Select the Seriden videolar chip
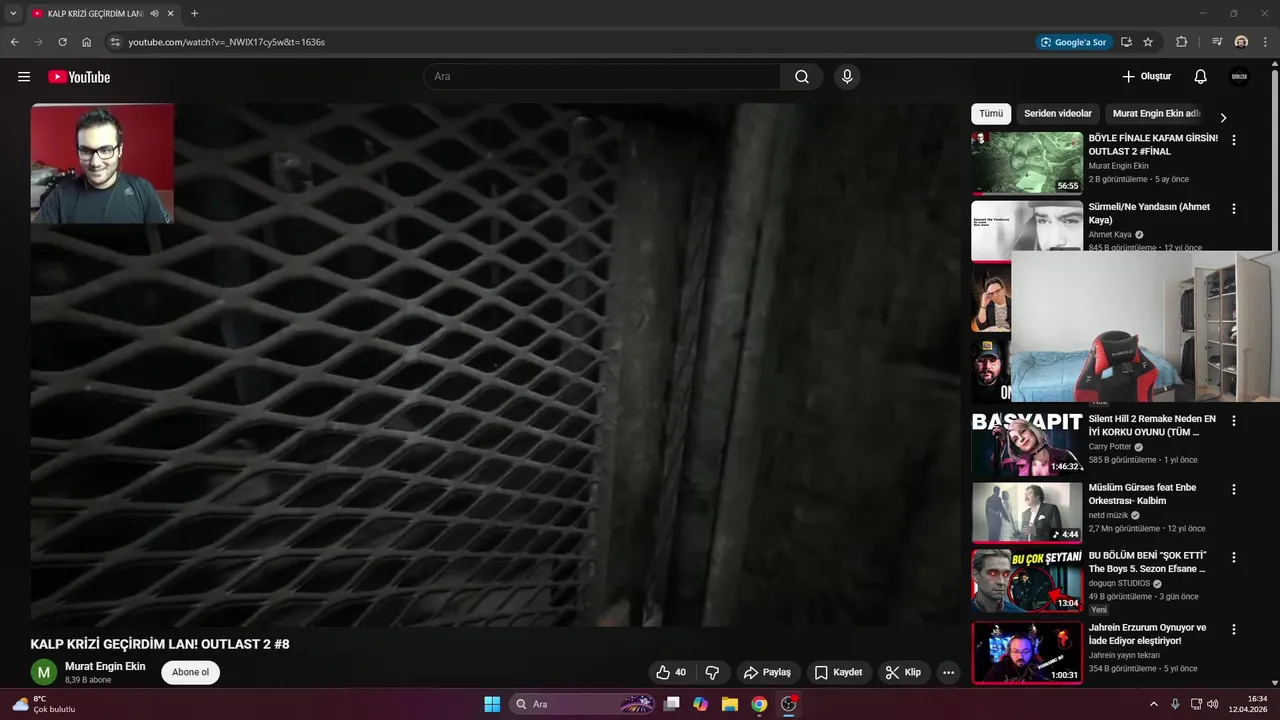The image size is (1280, 720). click(1058, 114)
